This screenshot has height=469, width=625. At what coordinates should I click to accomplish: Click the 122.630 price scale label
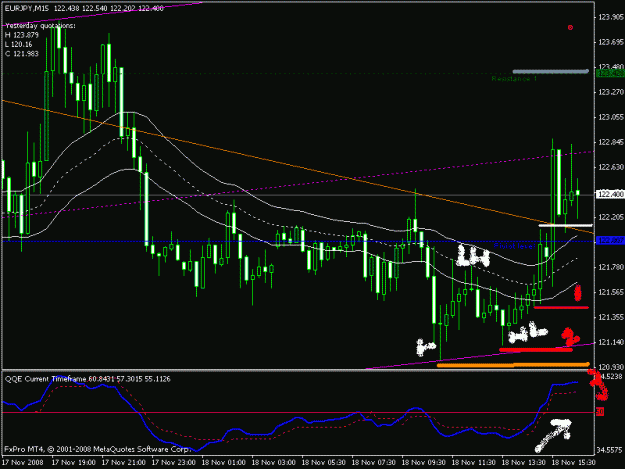click(611, 167)
